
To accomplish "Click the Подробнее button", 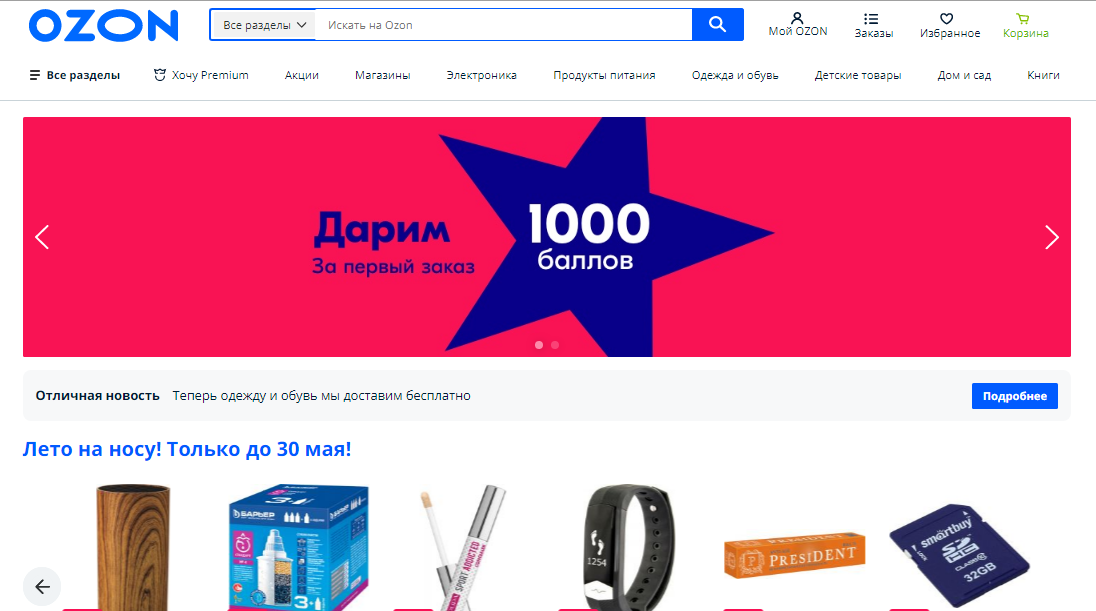I will click(1014, 396).
